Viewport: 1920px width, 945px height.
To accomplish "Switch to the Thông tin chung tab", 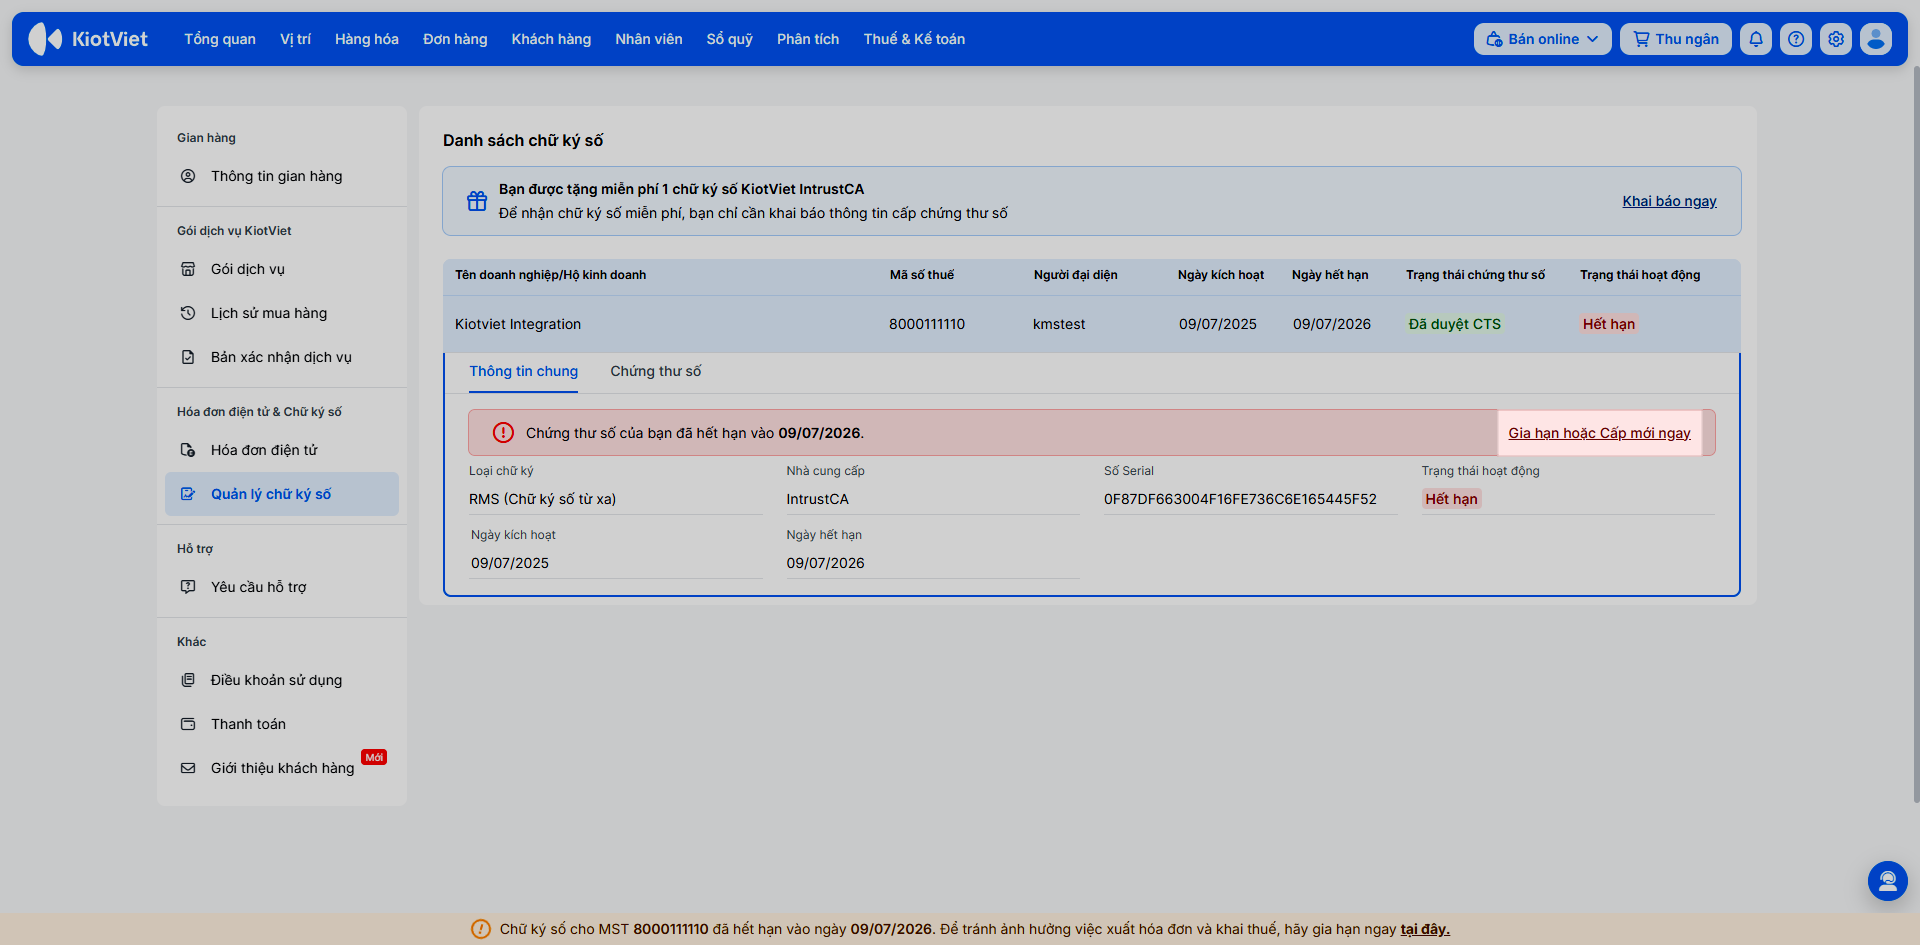I will tap(524, 372).
